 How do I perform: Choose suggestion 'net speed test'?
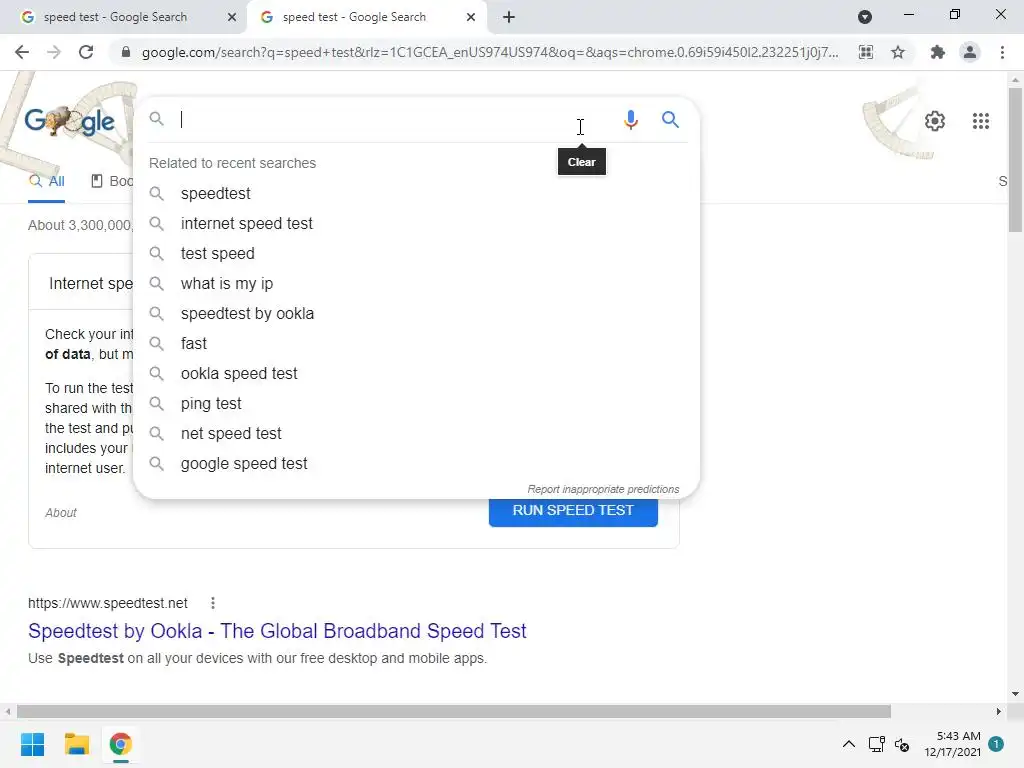point(417,434)
